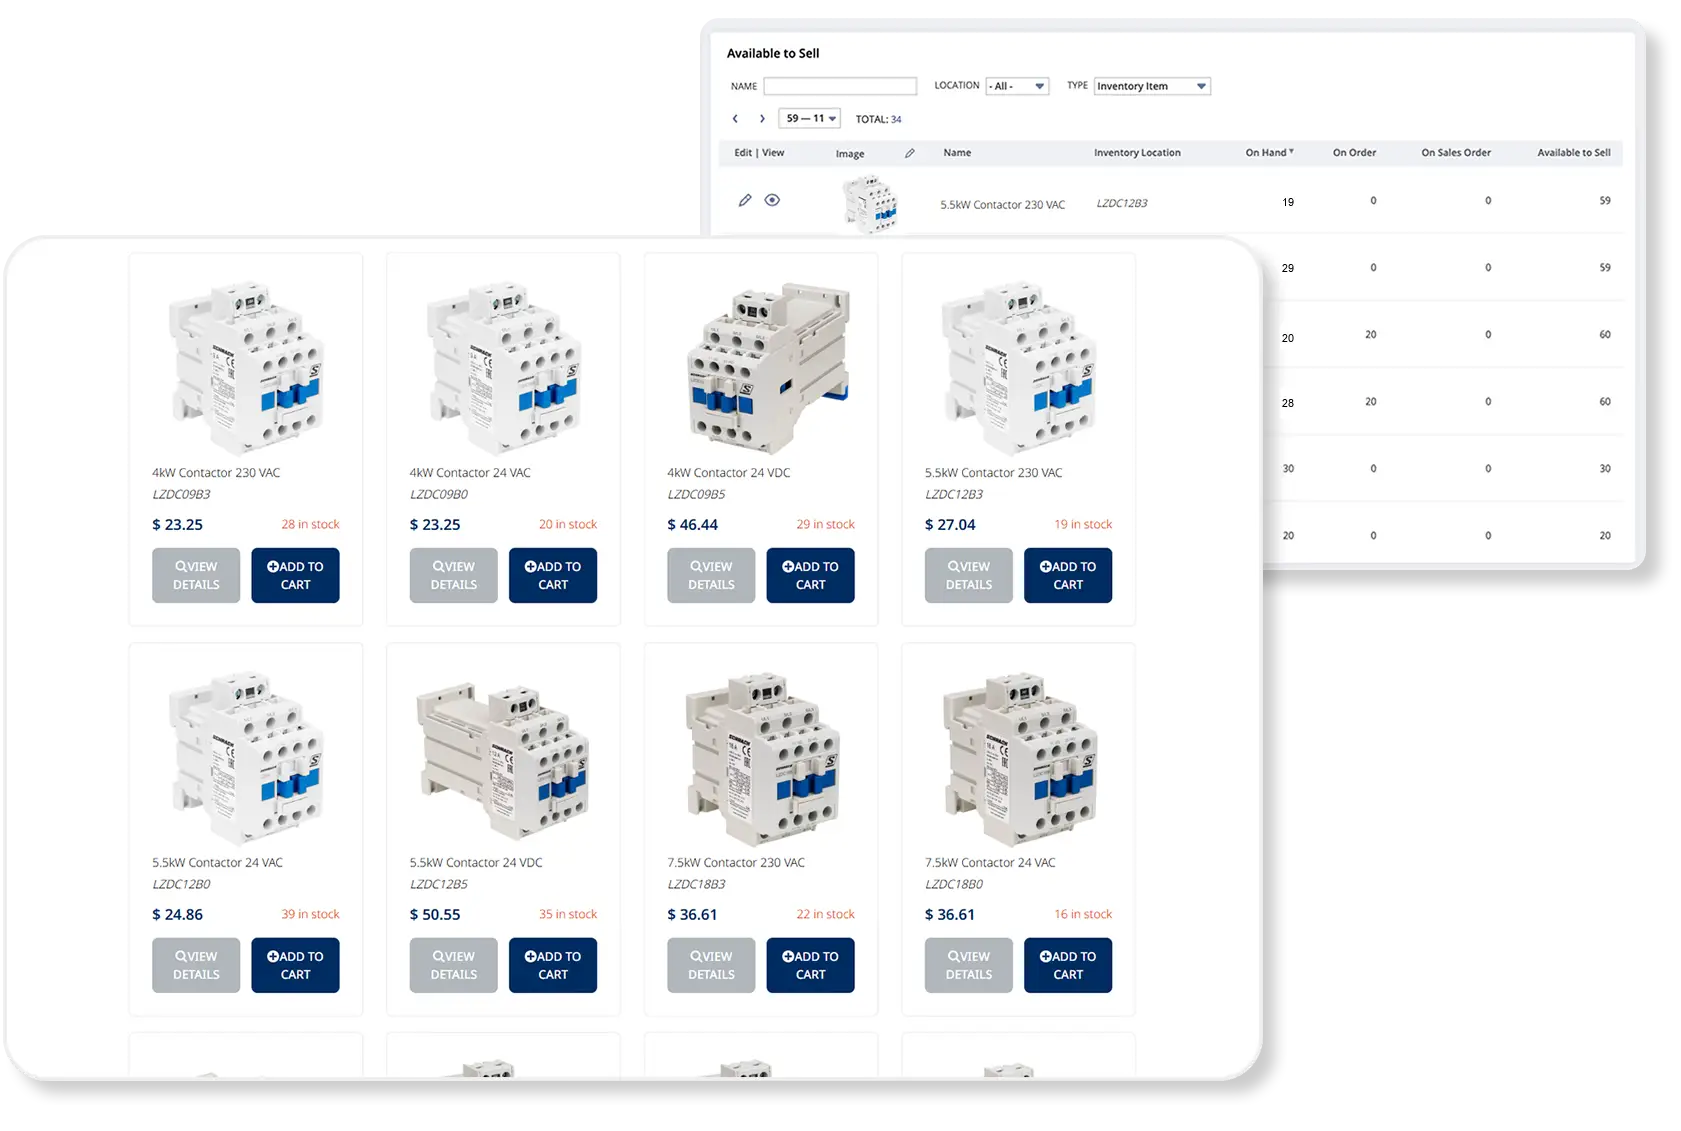Open the LOCATION dropdown set to - All -
This screenshot has height=1131, width=1681.
pos(1017,86)
